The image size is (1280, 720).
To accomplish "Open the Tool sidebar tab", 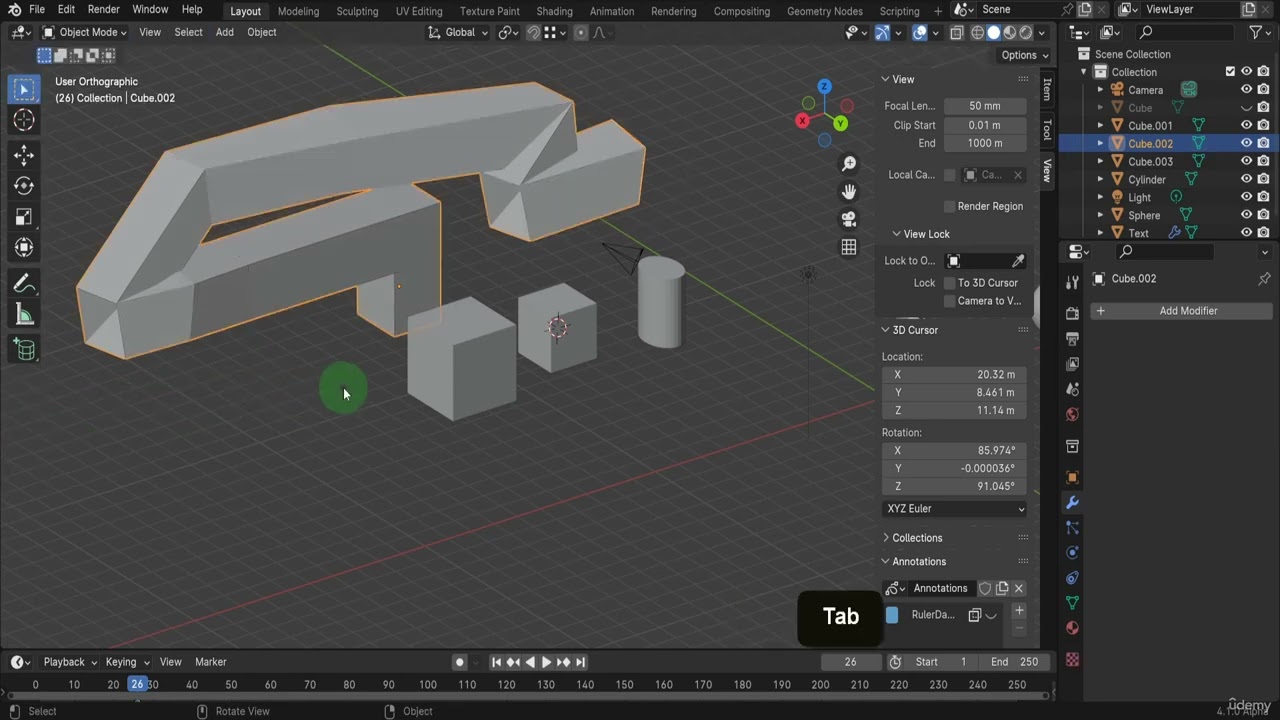I will (x=1047, y=130).
